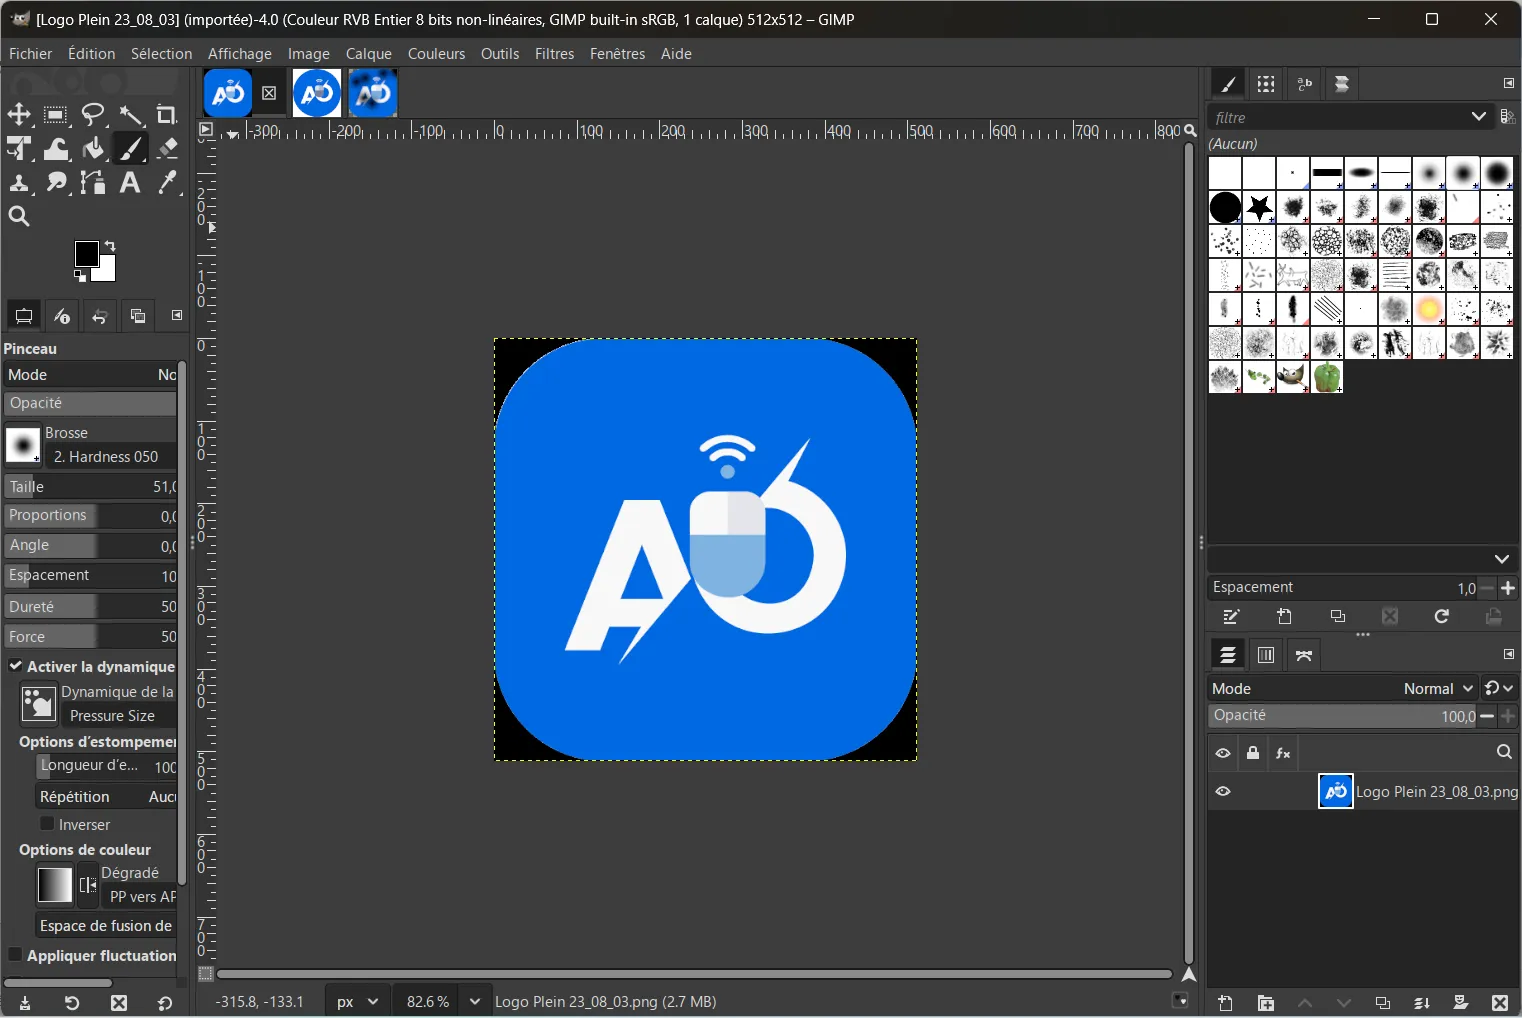Pick the Color Picker eyedropper tool
The image size is (1522, 1018).
167,183
